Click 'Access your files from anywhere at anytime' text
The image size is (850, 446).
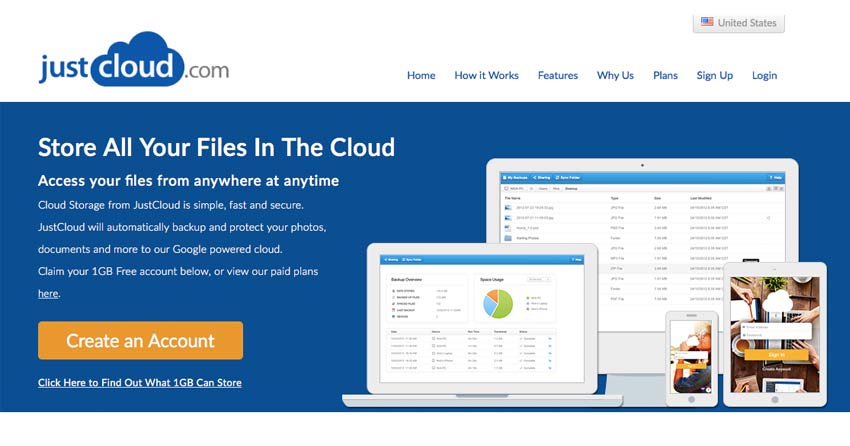coord(188,180)
